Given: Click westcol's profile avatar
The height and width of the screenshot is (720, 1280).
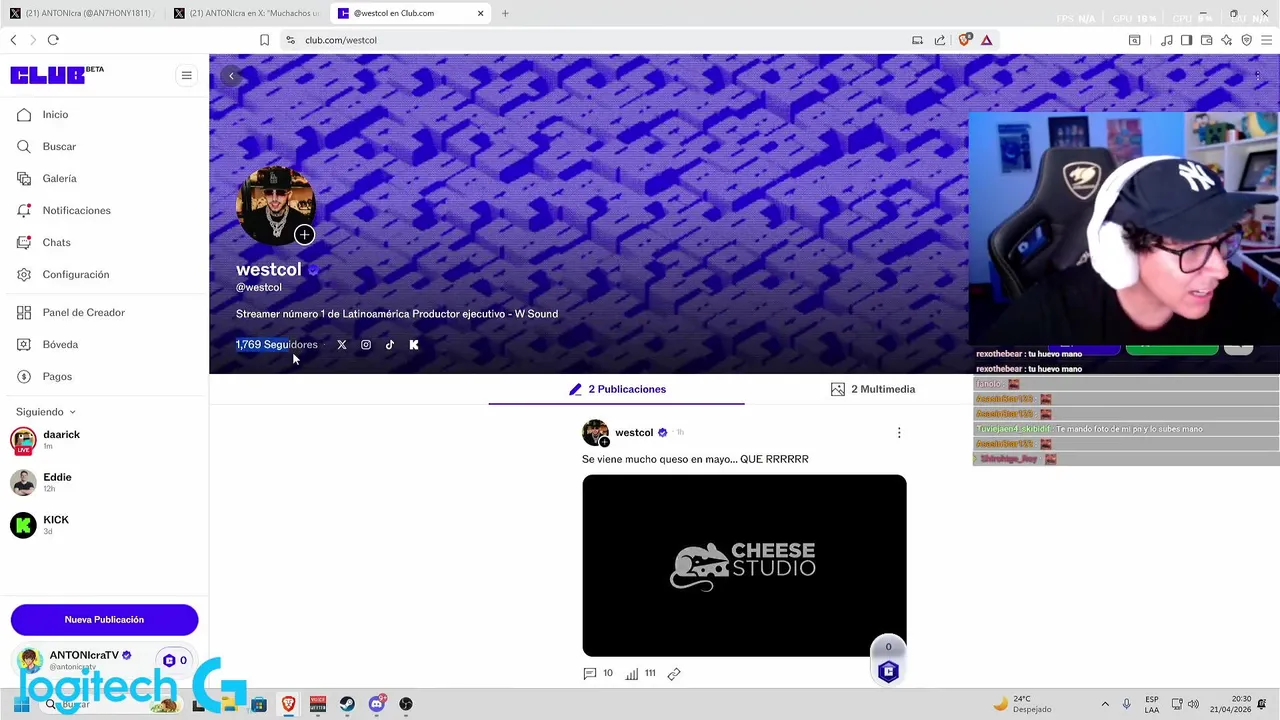Looking at the screenshot, I should click(x=275, y=205).
